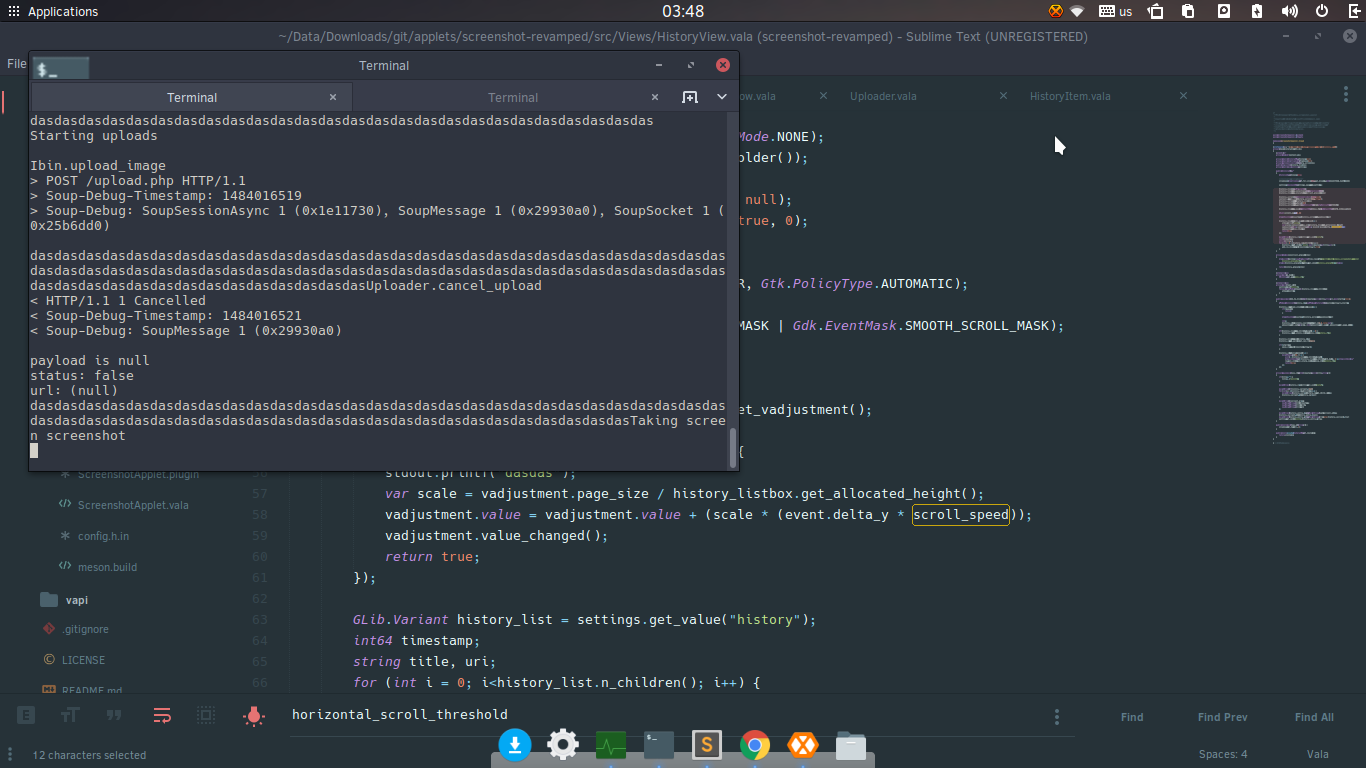This screenshot has height=768, width=1366.
Task: Open the battery status indicator
Action: point(1257,12)
